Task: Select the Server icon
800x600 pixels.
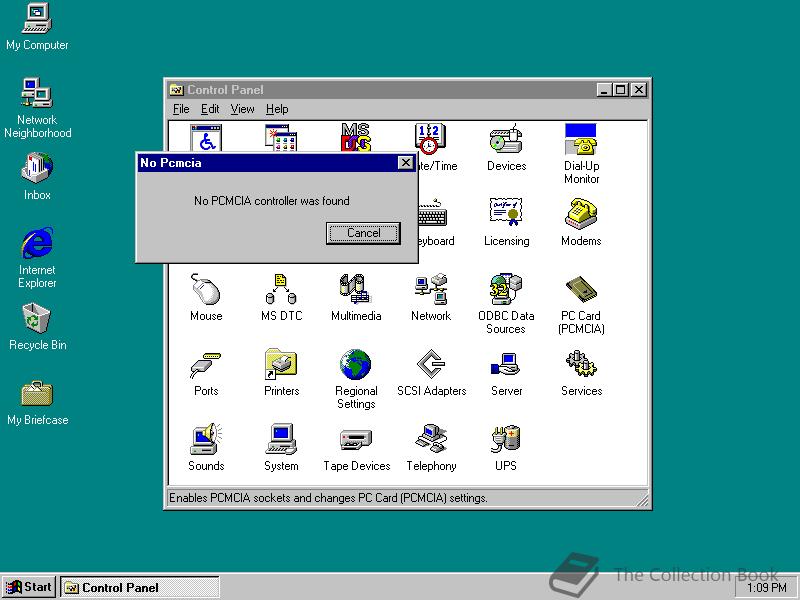Action: click(506, 364)
